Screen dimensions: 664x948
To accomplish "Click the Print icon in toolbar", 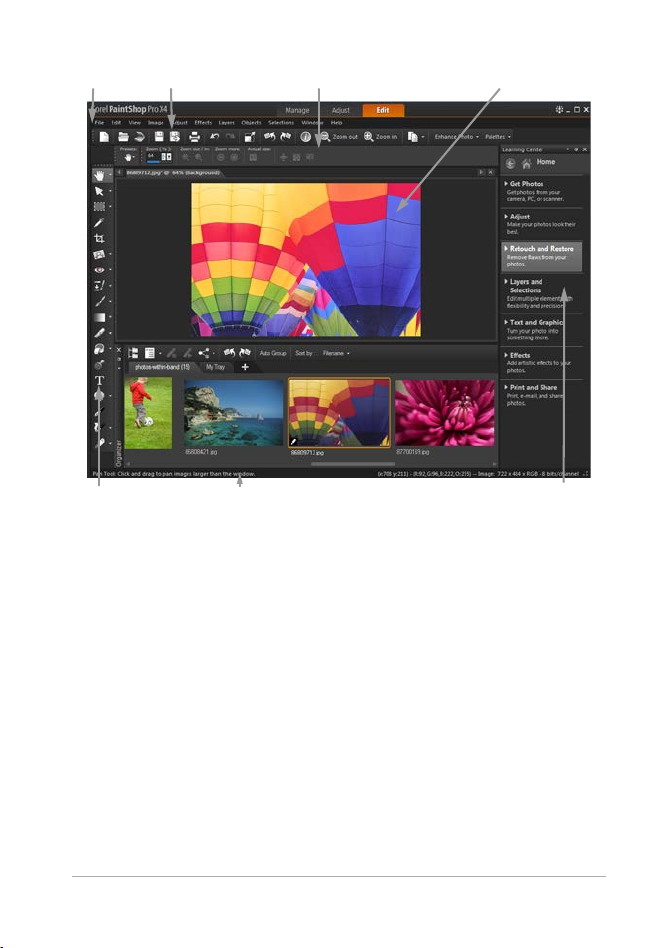I will point(194,137).
